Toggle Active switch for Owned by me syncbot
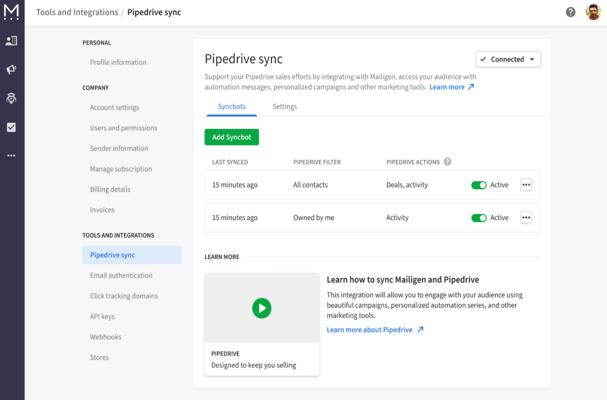This screenshot has height=400, width=607. (x=479, y=218)
